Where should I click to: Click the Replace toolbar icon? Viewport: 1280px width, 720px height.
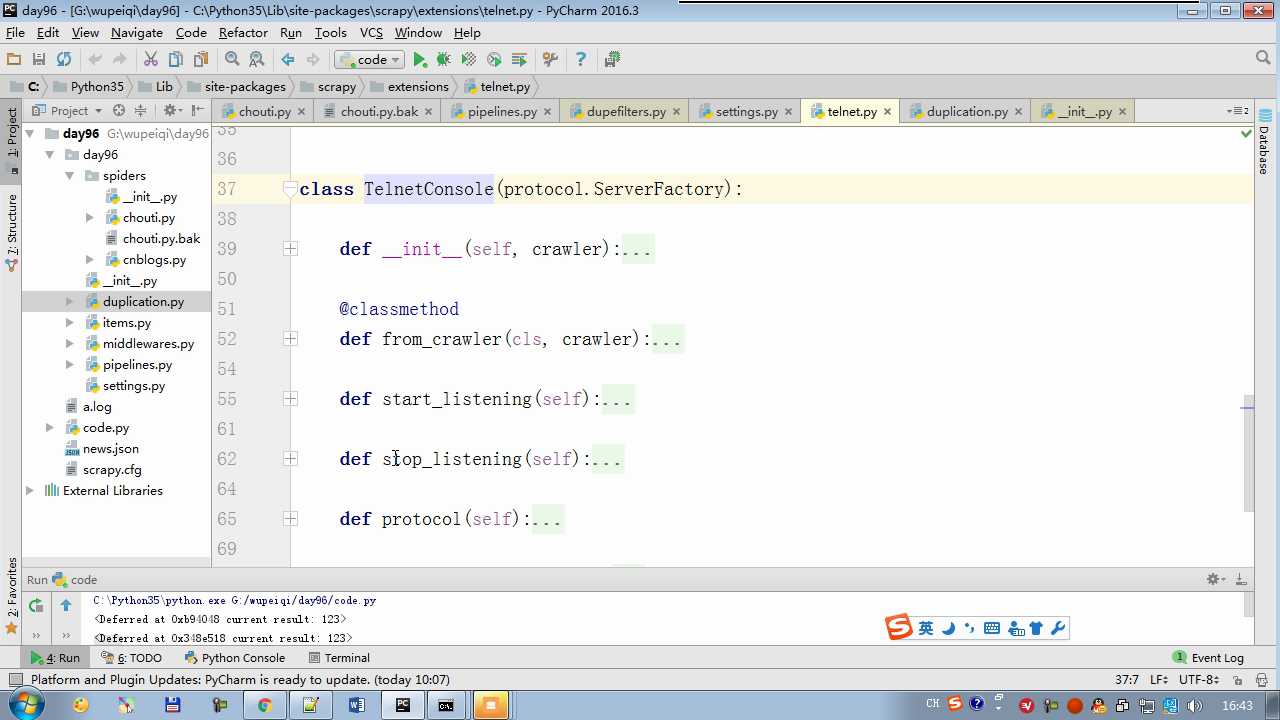[x=257, y=59]
